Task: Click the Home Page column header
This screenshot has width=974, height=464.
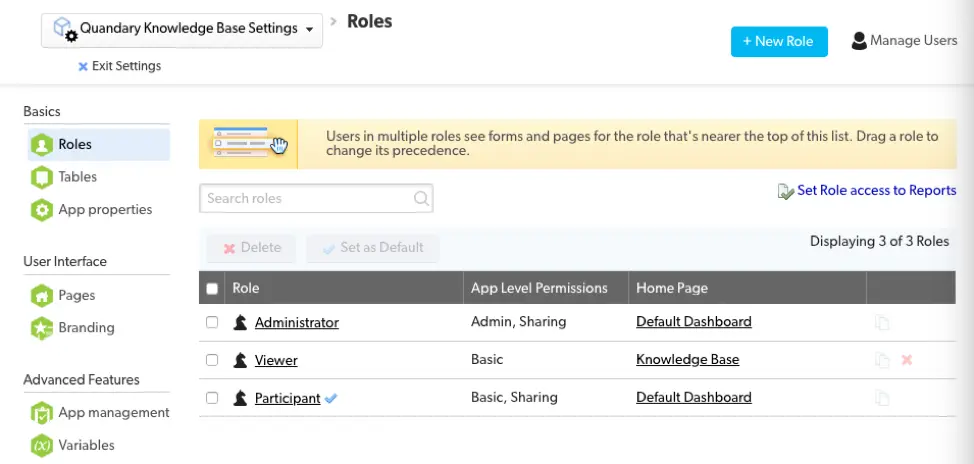Action: click(x=747, y=288)
